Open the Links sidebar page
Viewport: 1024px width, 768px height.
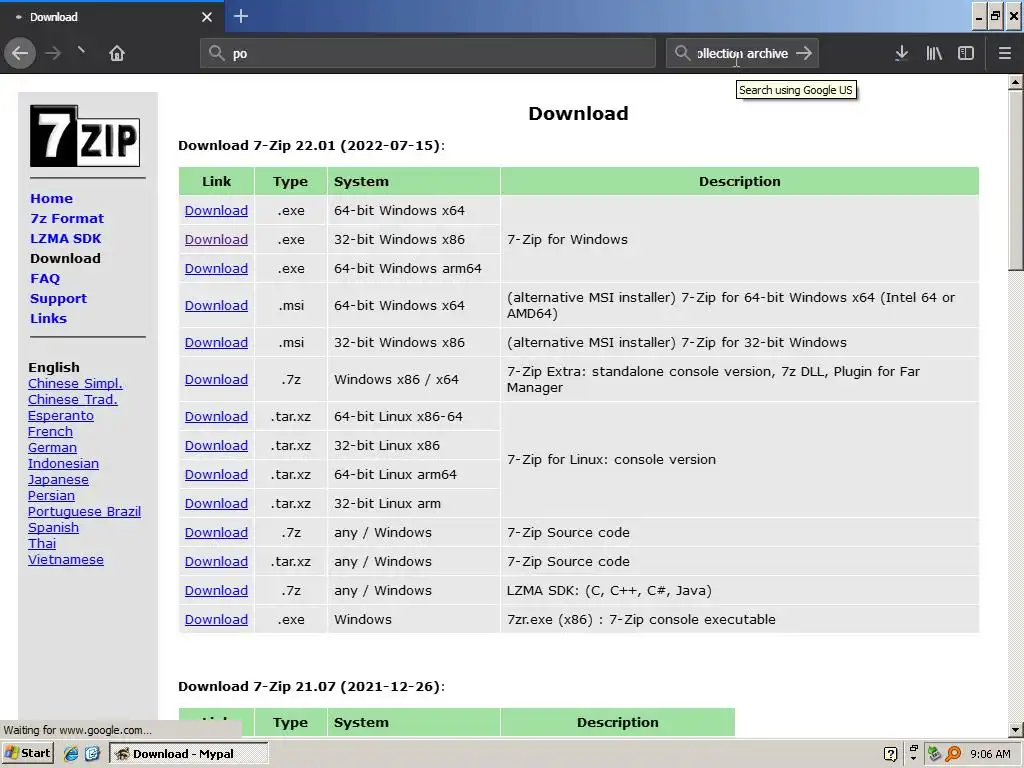click(x=48, y=319)
